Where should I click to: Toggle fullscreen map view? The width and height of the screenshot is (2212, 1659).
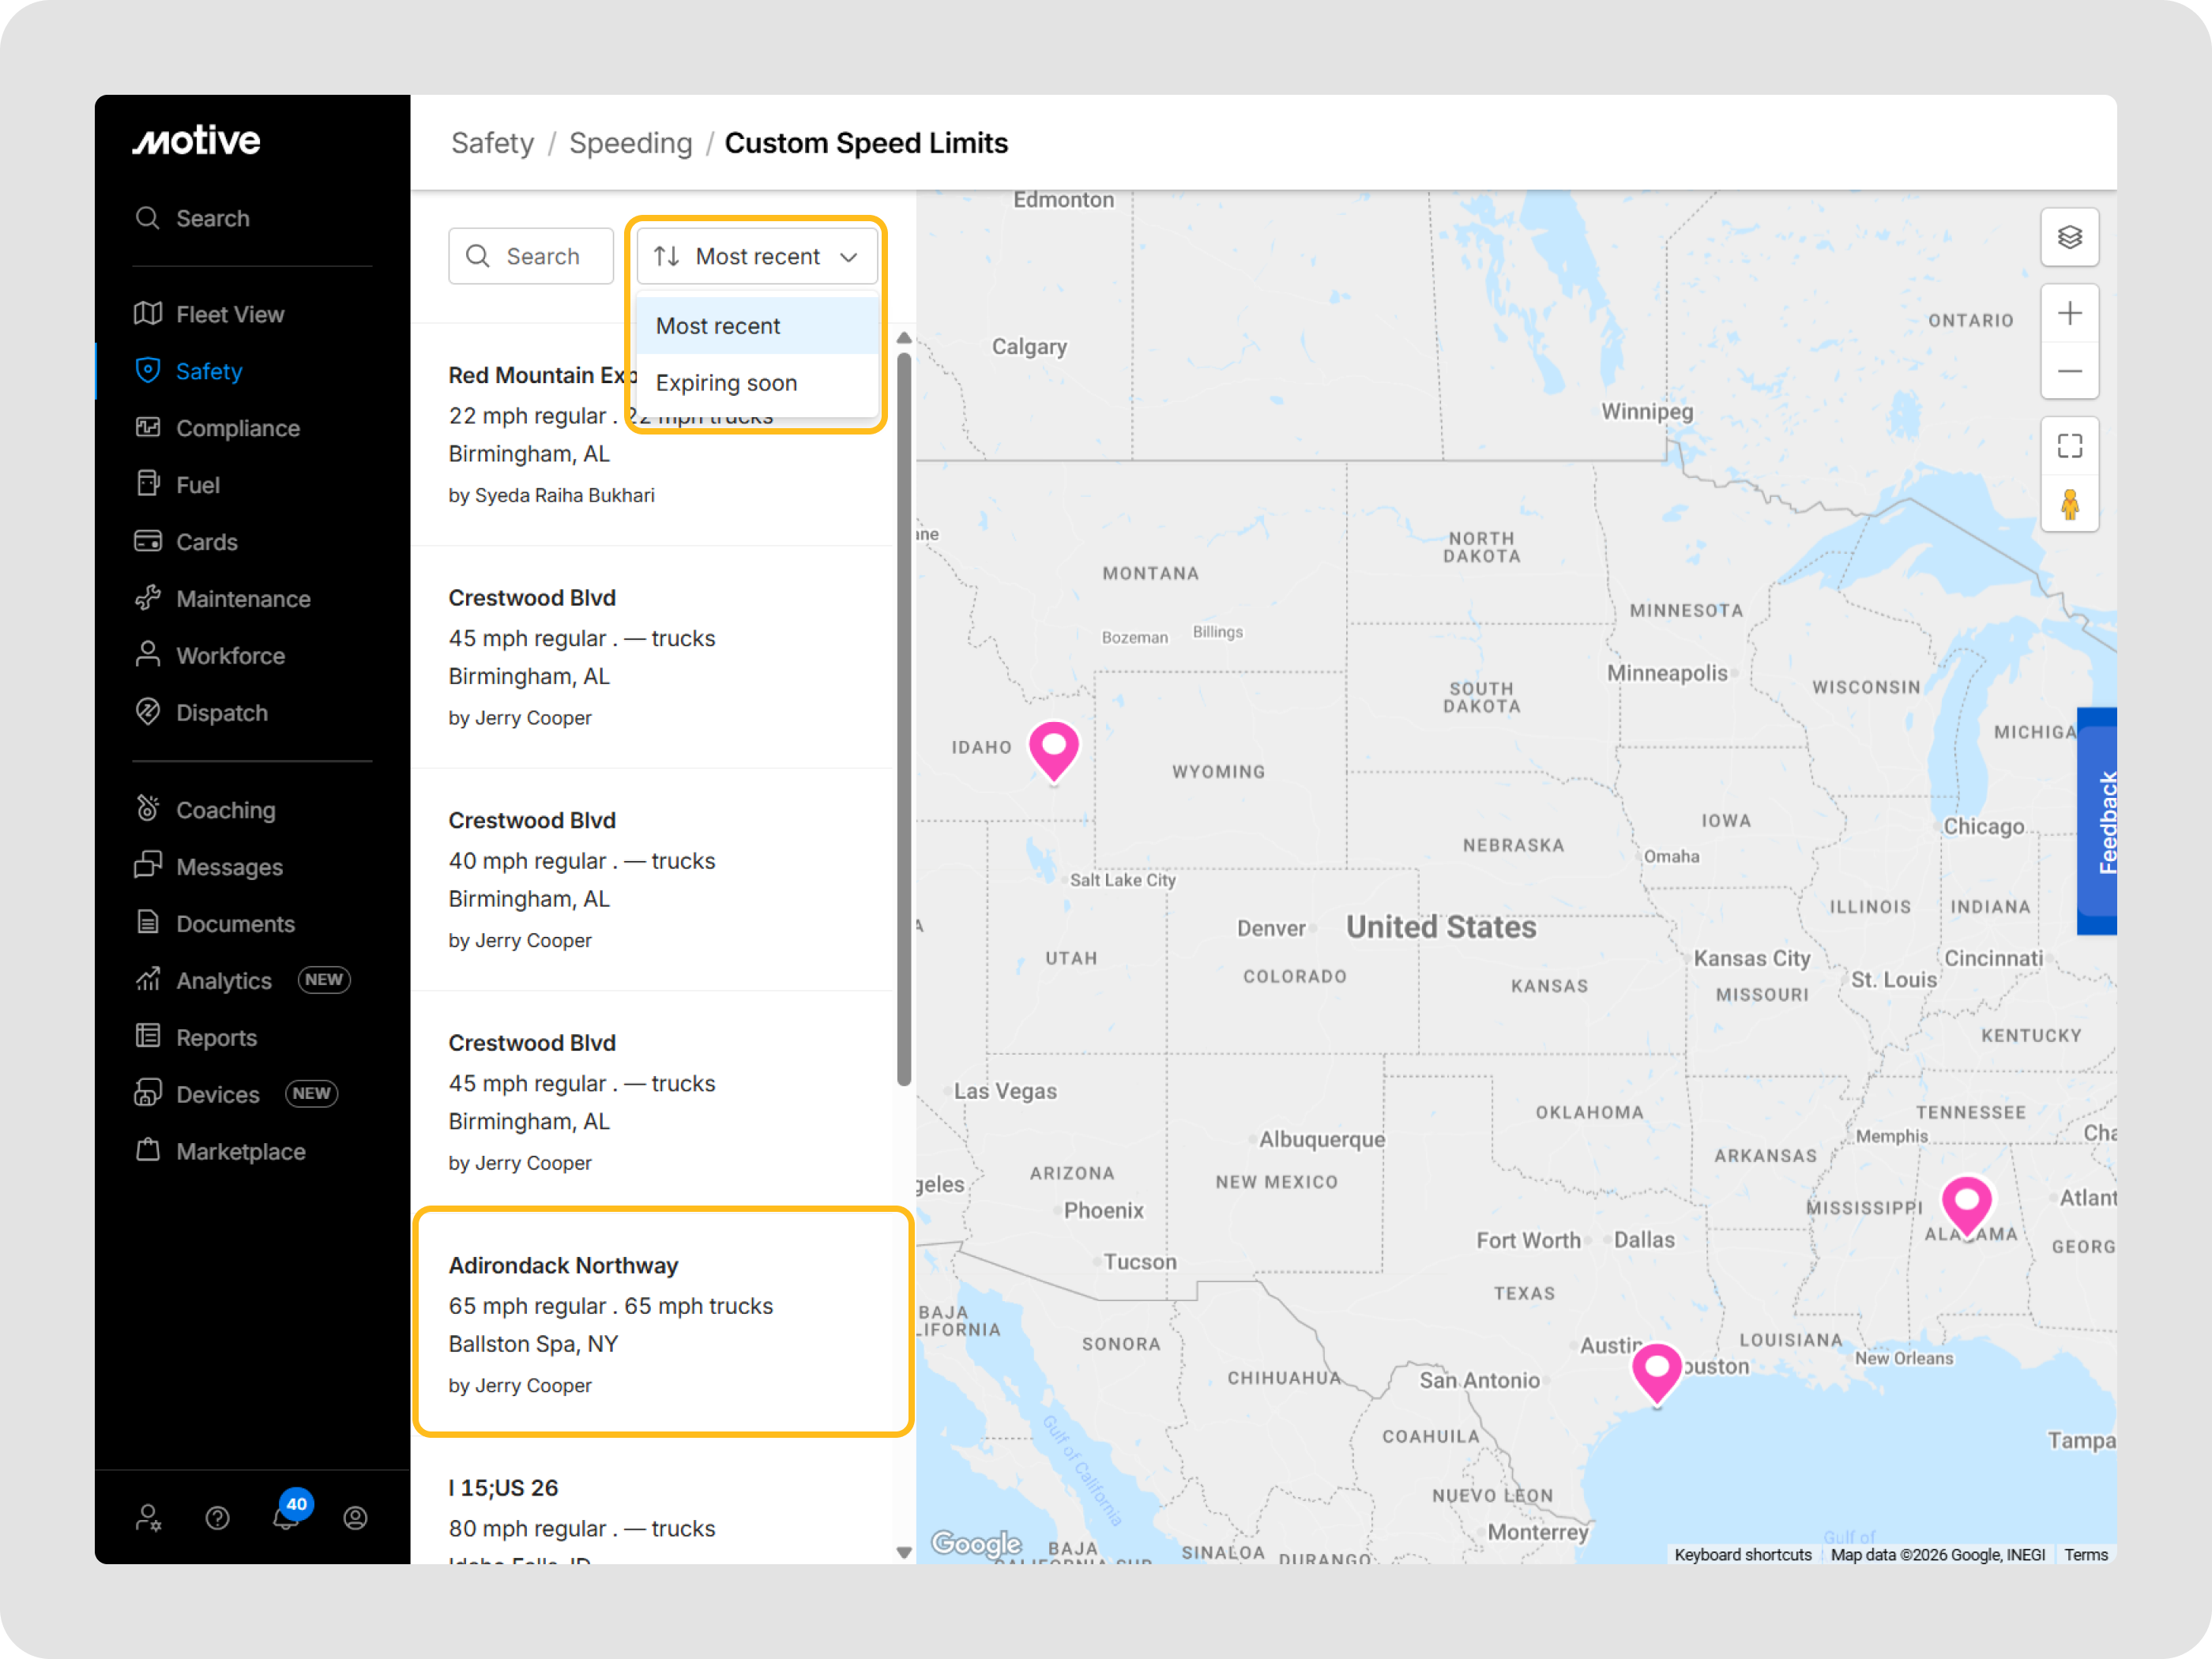(x=2069, y=446)
